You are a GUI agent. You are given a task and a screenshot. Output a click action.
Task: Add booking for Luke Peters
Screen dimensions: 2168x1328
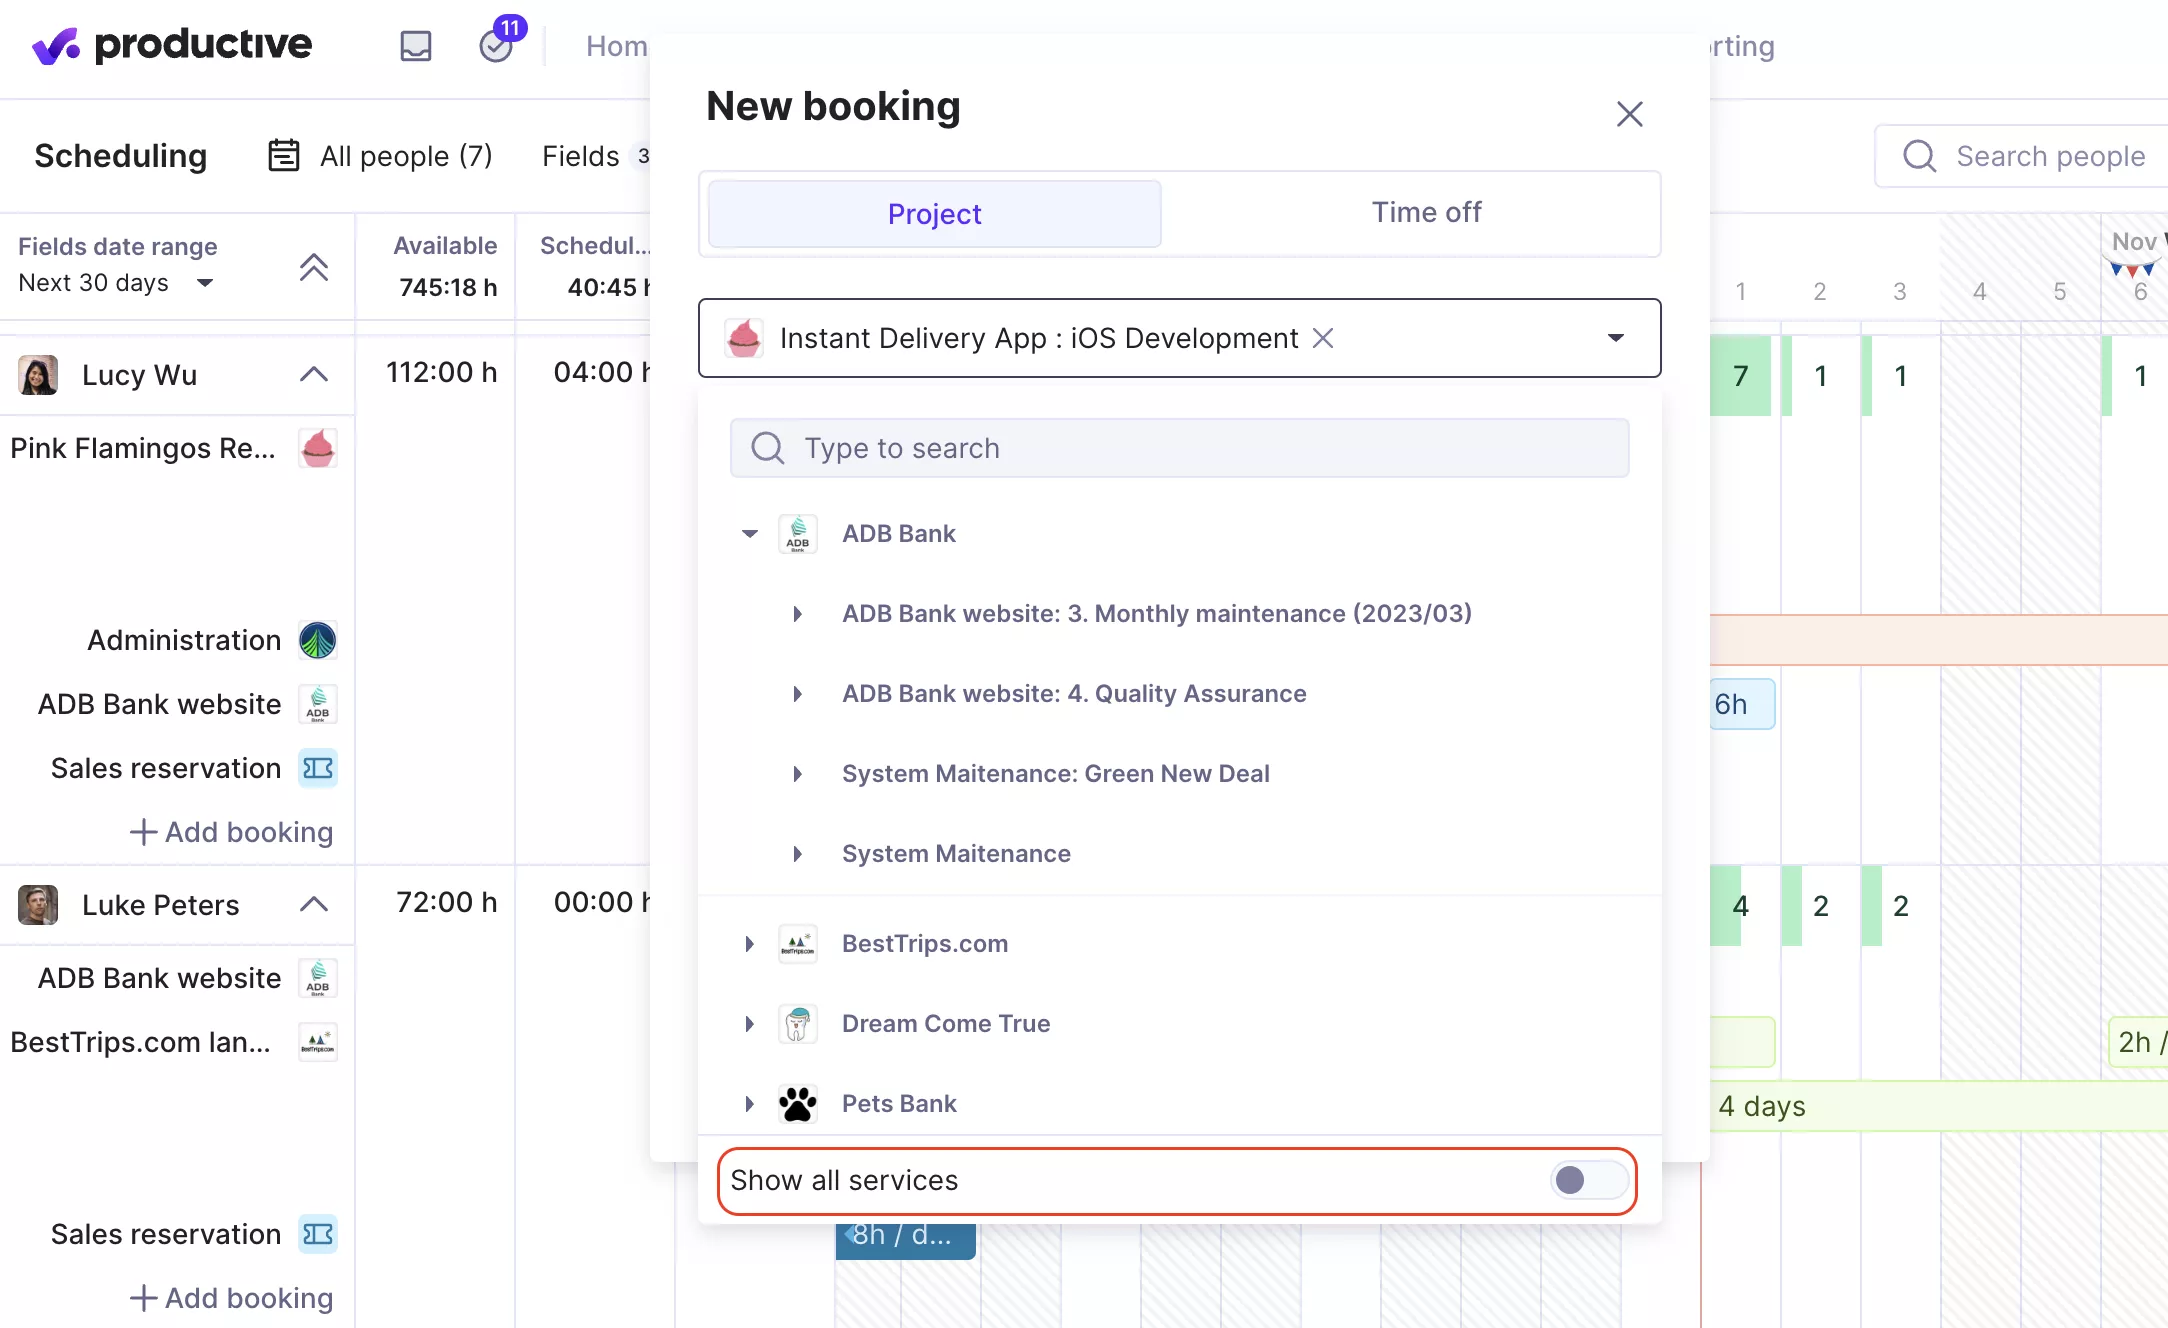coord(232,1298)
